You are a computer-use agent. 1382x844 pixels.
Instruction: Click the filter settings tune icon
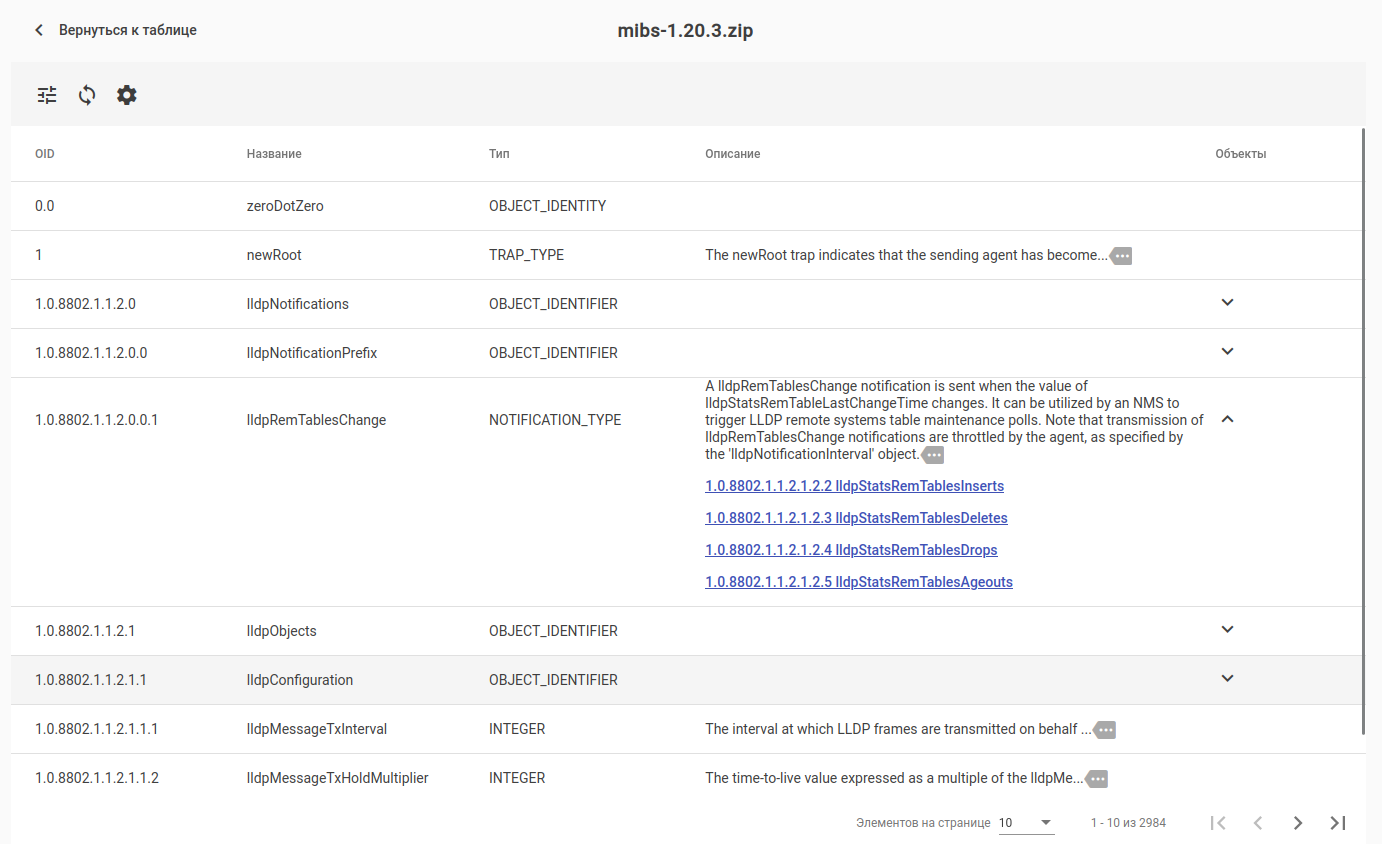(x=47, y=95)
